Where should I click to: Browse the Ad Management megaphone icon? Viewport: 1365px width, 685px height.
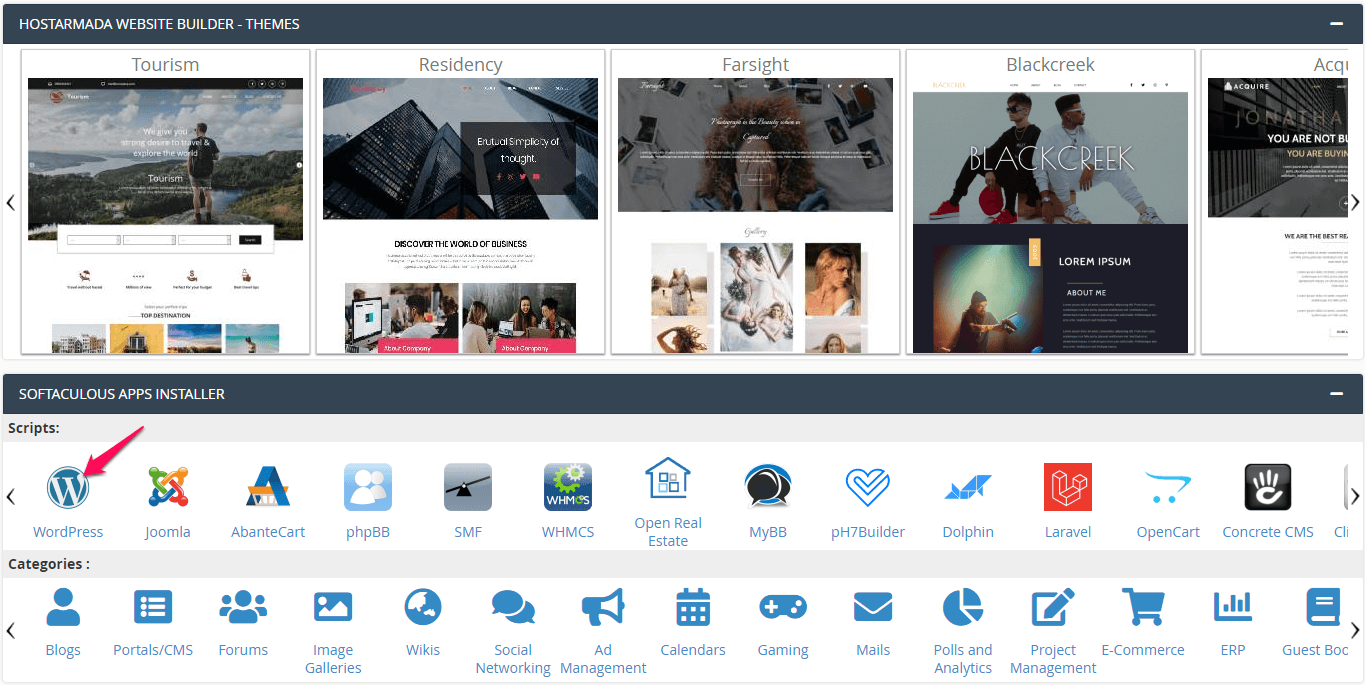(603, 607)
